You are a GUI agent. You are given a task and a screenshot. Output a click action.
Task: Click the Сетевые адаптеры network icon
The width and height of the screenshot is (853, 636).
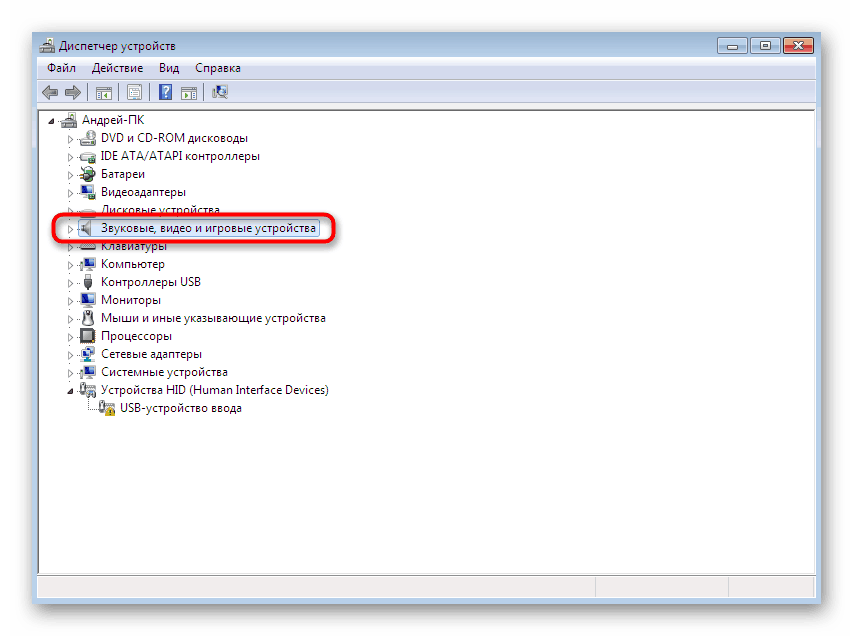point(88,354)
